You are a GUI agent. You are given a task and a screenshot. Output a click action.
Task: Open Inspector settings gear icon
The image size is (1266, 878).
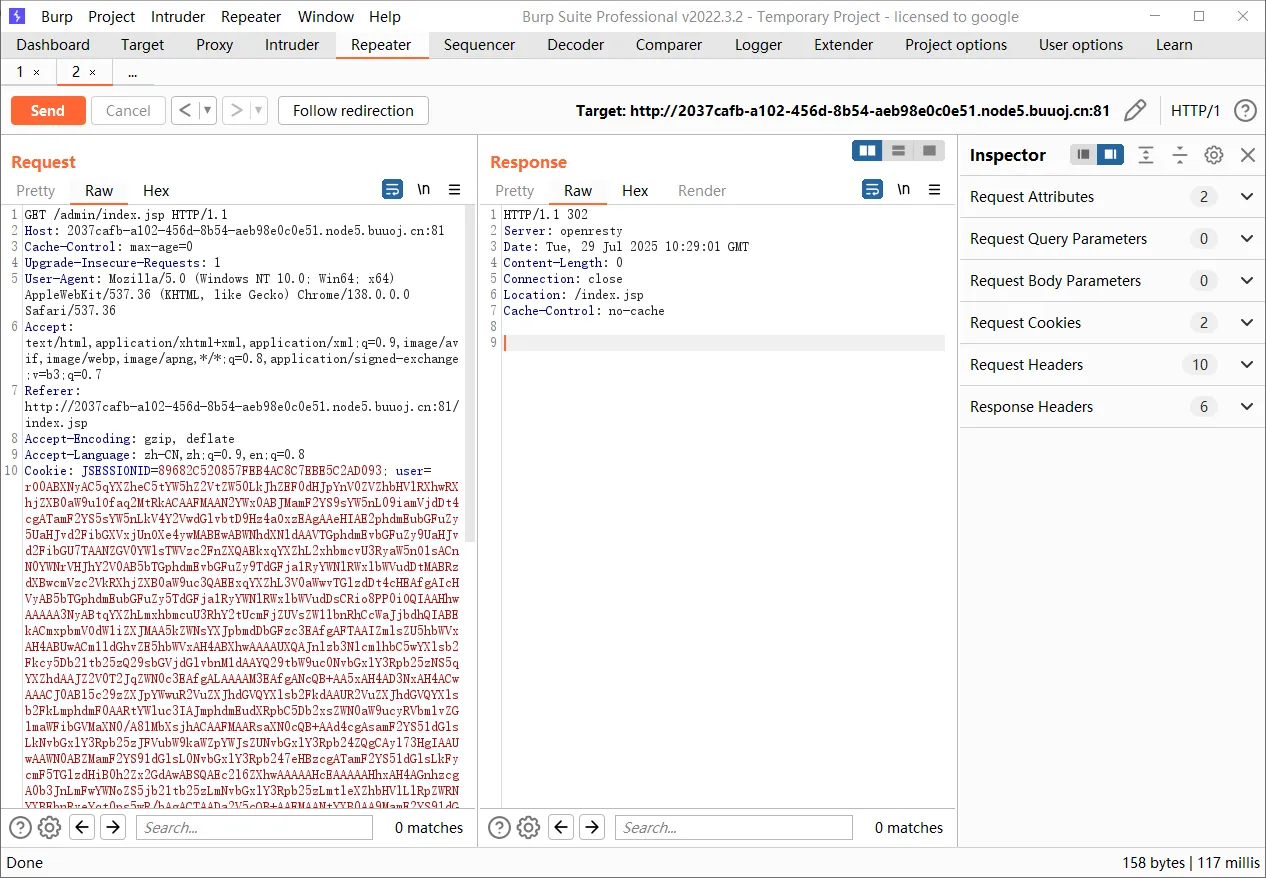[x=1213, y=155]
